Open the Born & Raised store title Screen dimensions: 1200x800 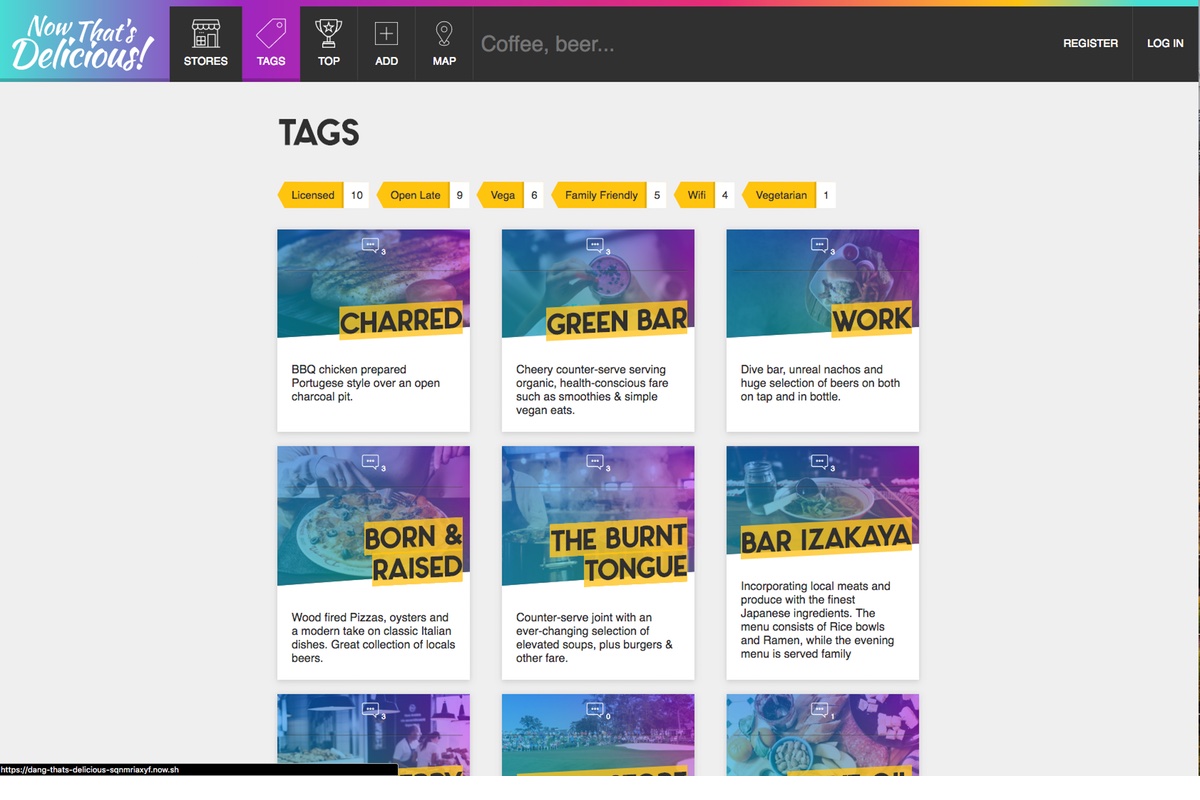click(413, 553)
